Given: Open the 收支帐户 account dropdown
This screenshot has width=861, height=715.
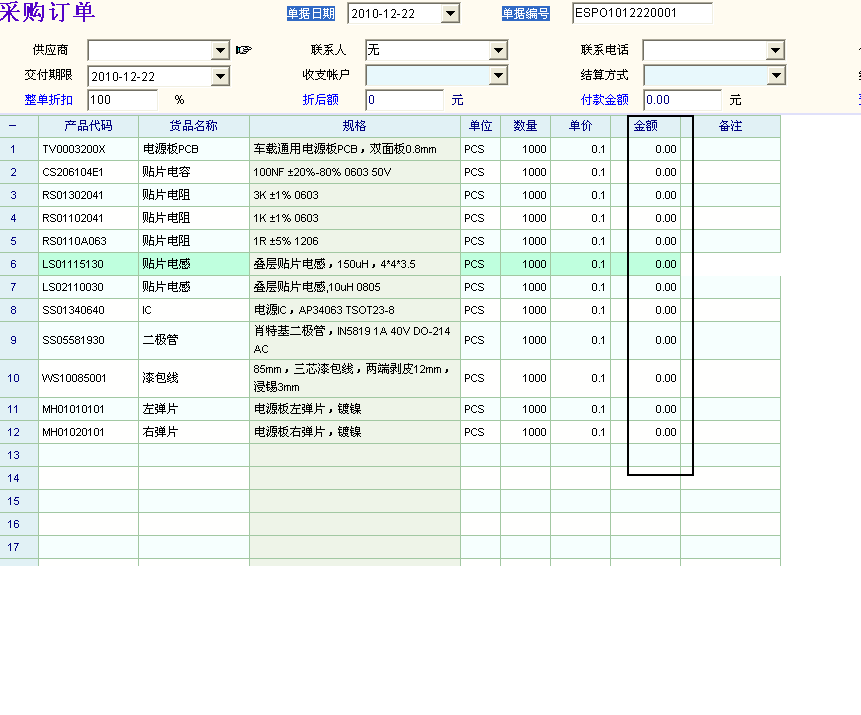Looking at the screenshot, I should pos(498,75).
